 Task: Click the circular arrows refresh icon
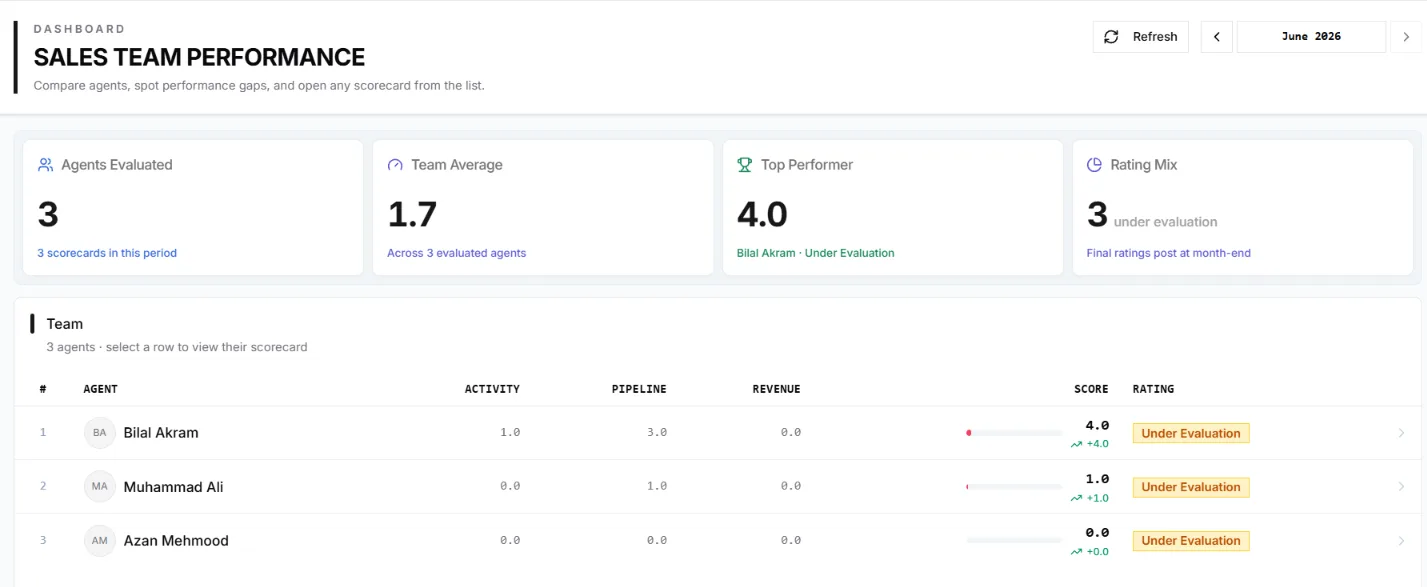click(1111, 37)
